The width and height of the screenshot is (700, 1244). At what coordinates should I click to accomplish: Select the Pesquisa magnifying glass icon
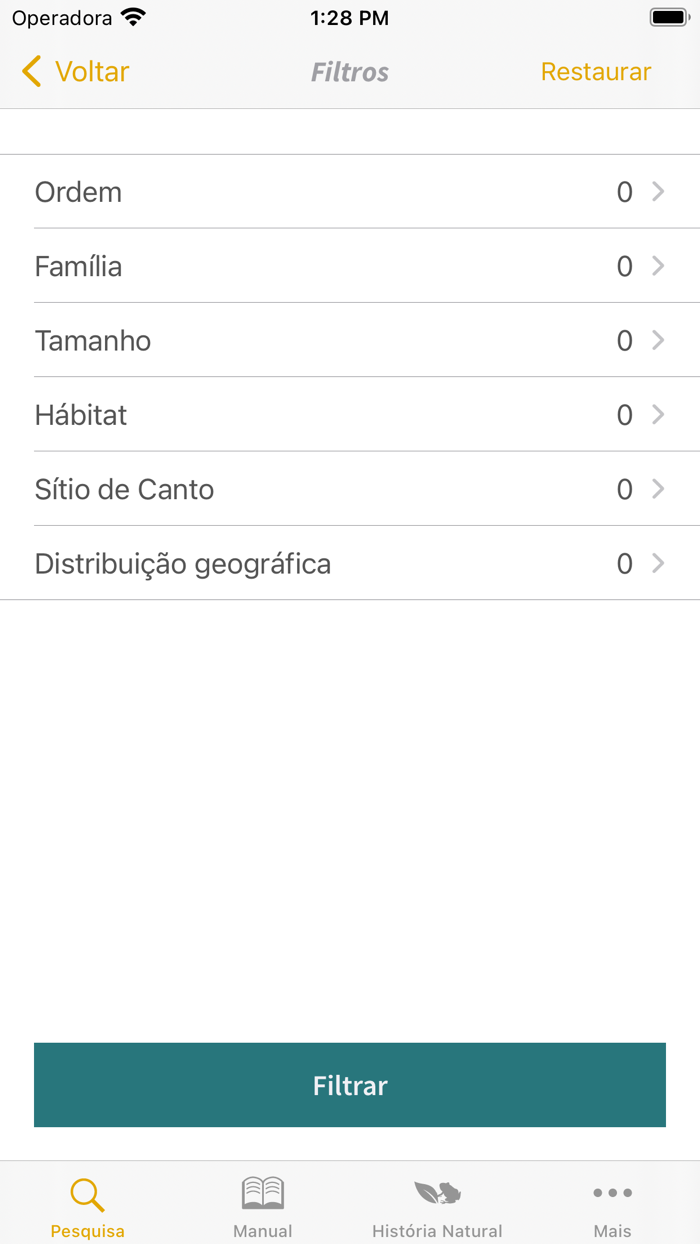pos(87,1192)
